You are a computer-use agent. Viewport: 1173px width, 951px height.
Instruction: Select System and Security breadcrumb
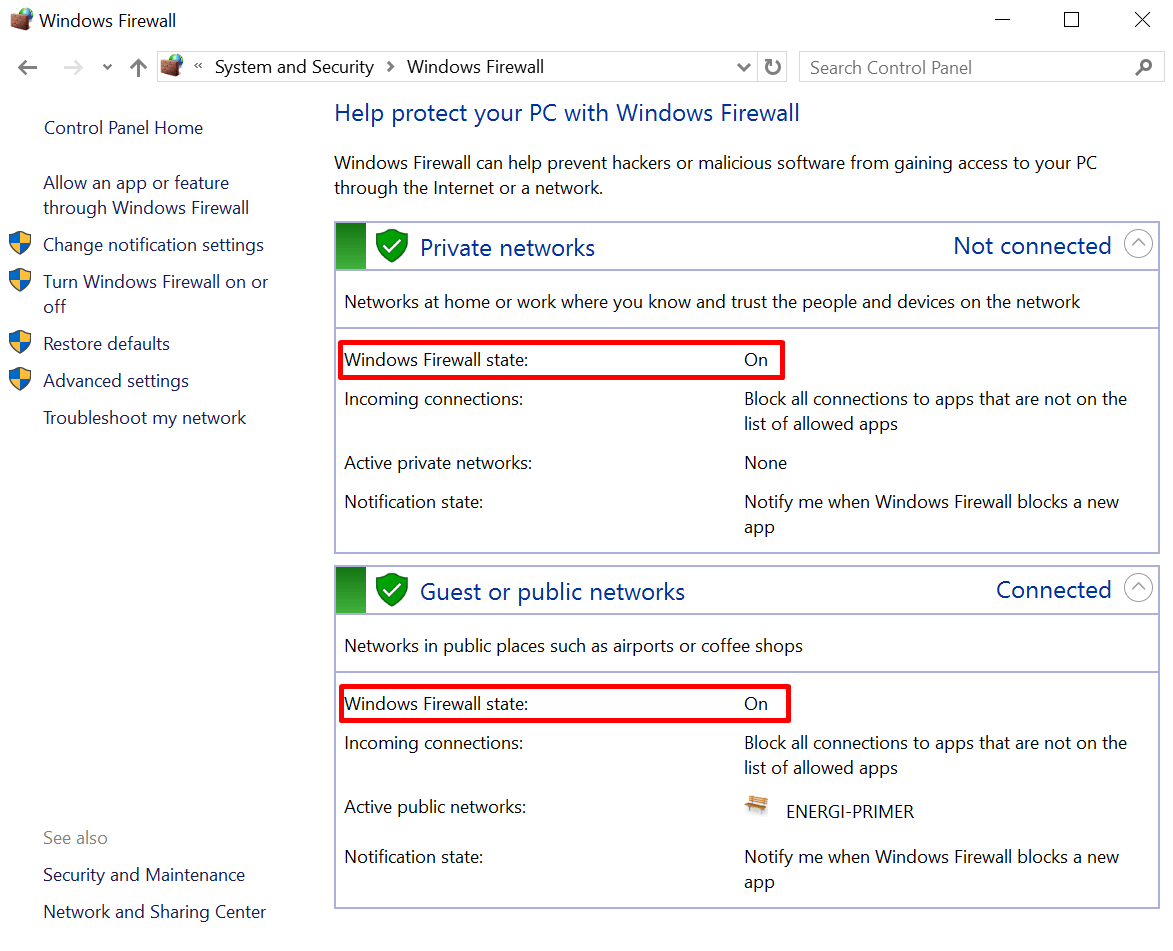294,67
